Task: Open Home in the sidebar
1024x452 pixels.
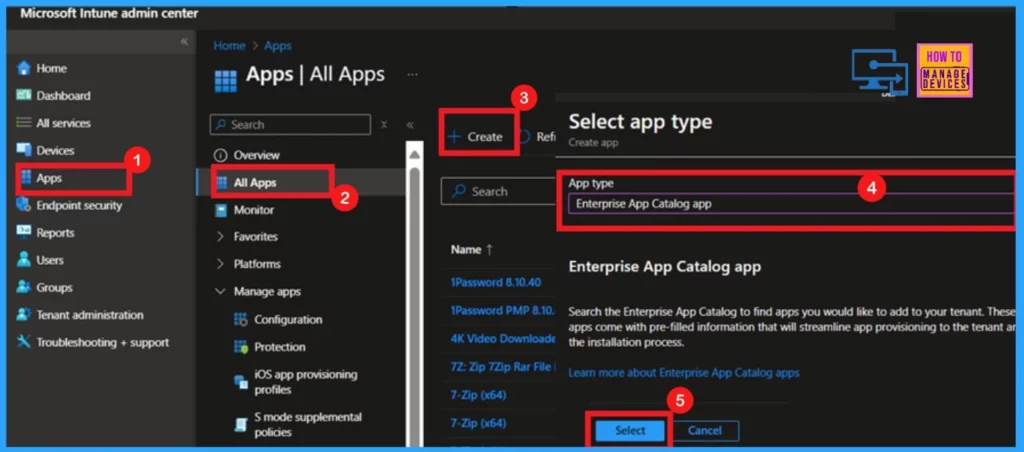Action: point(52,68)
